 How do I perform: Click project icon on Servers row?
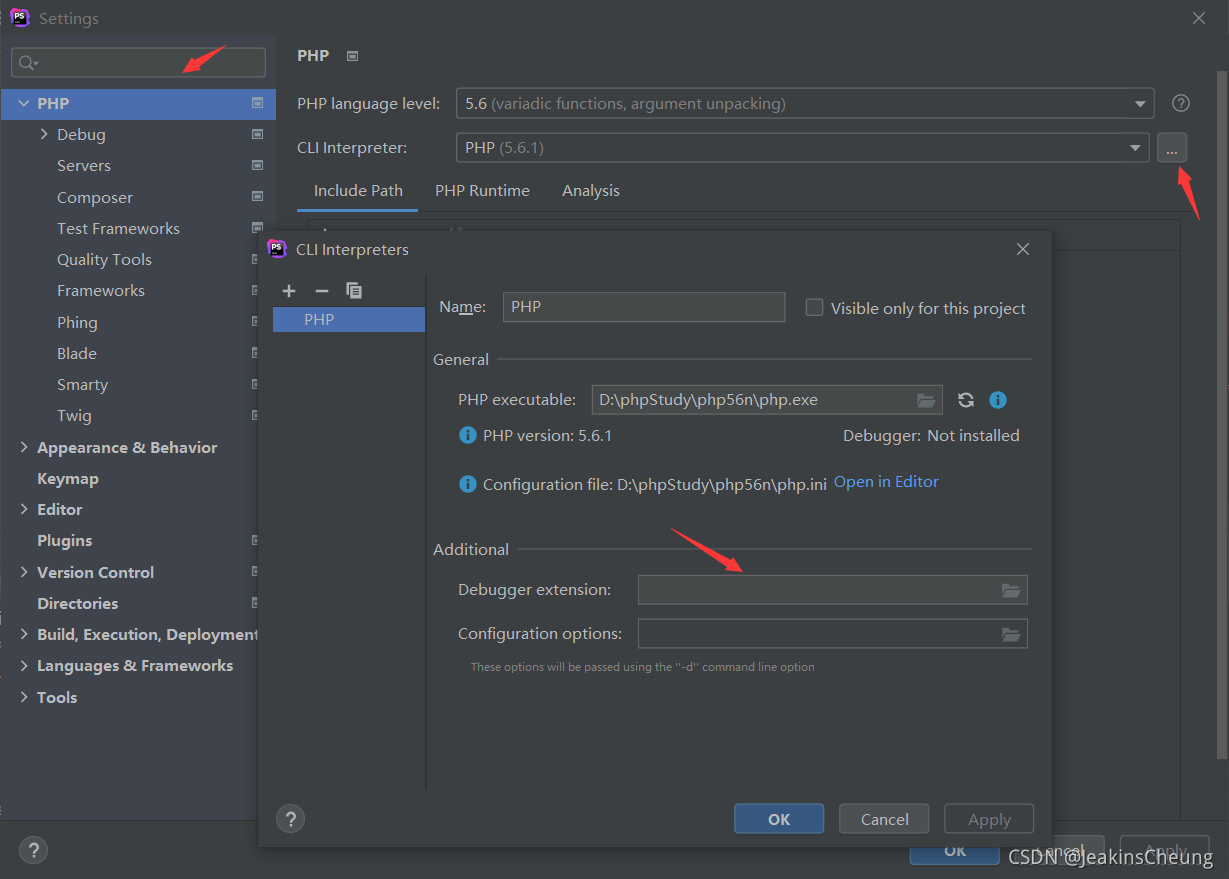(x=257, y=165)
